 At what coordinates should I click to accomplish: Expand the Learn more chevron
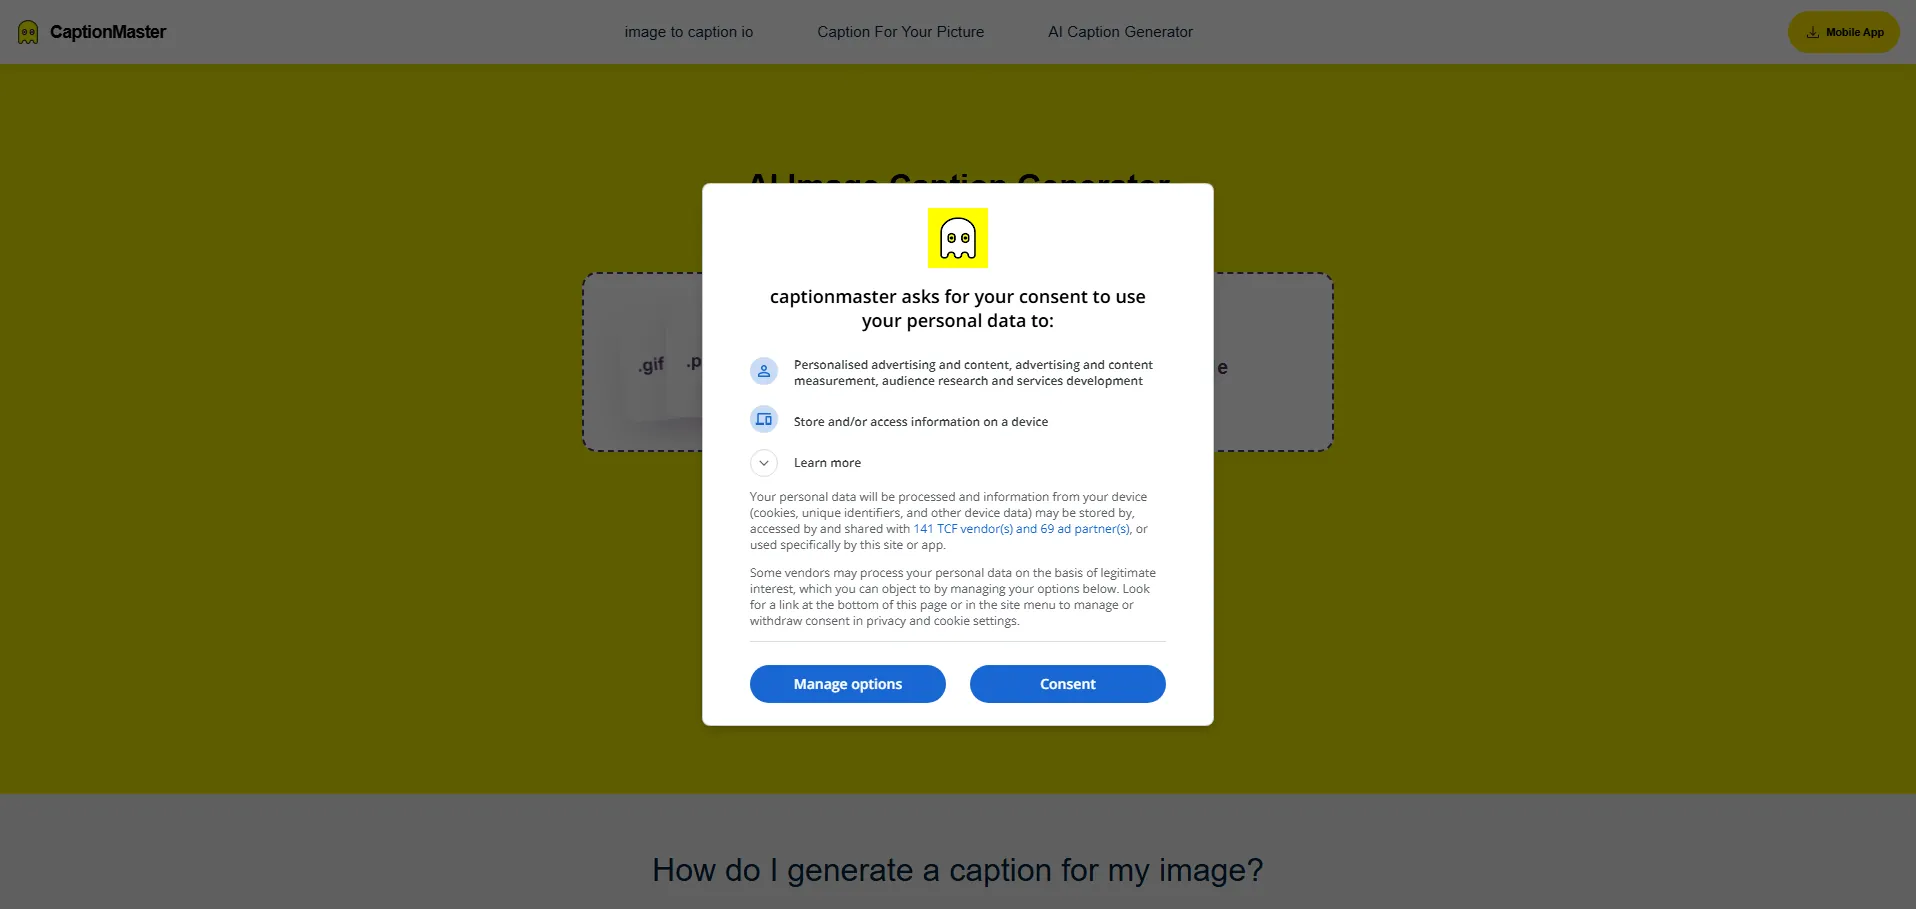(764, 463)
